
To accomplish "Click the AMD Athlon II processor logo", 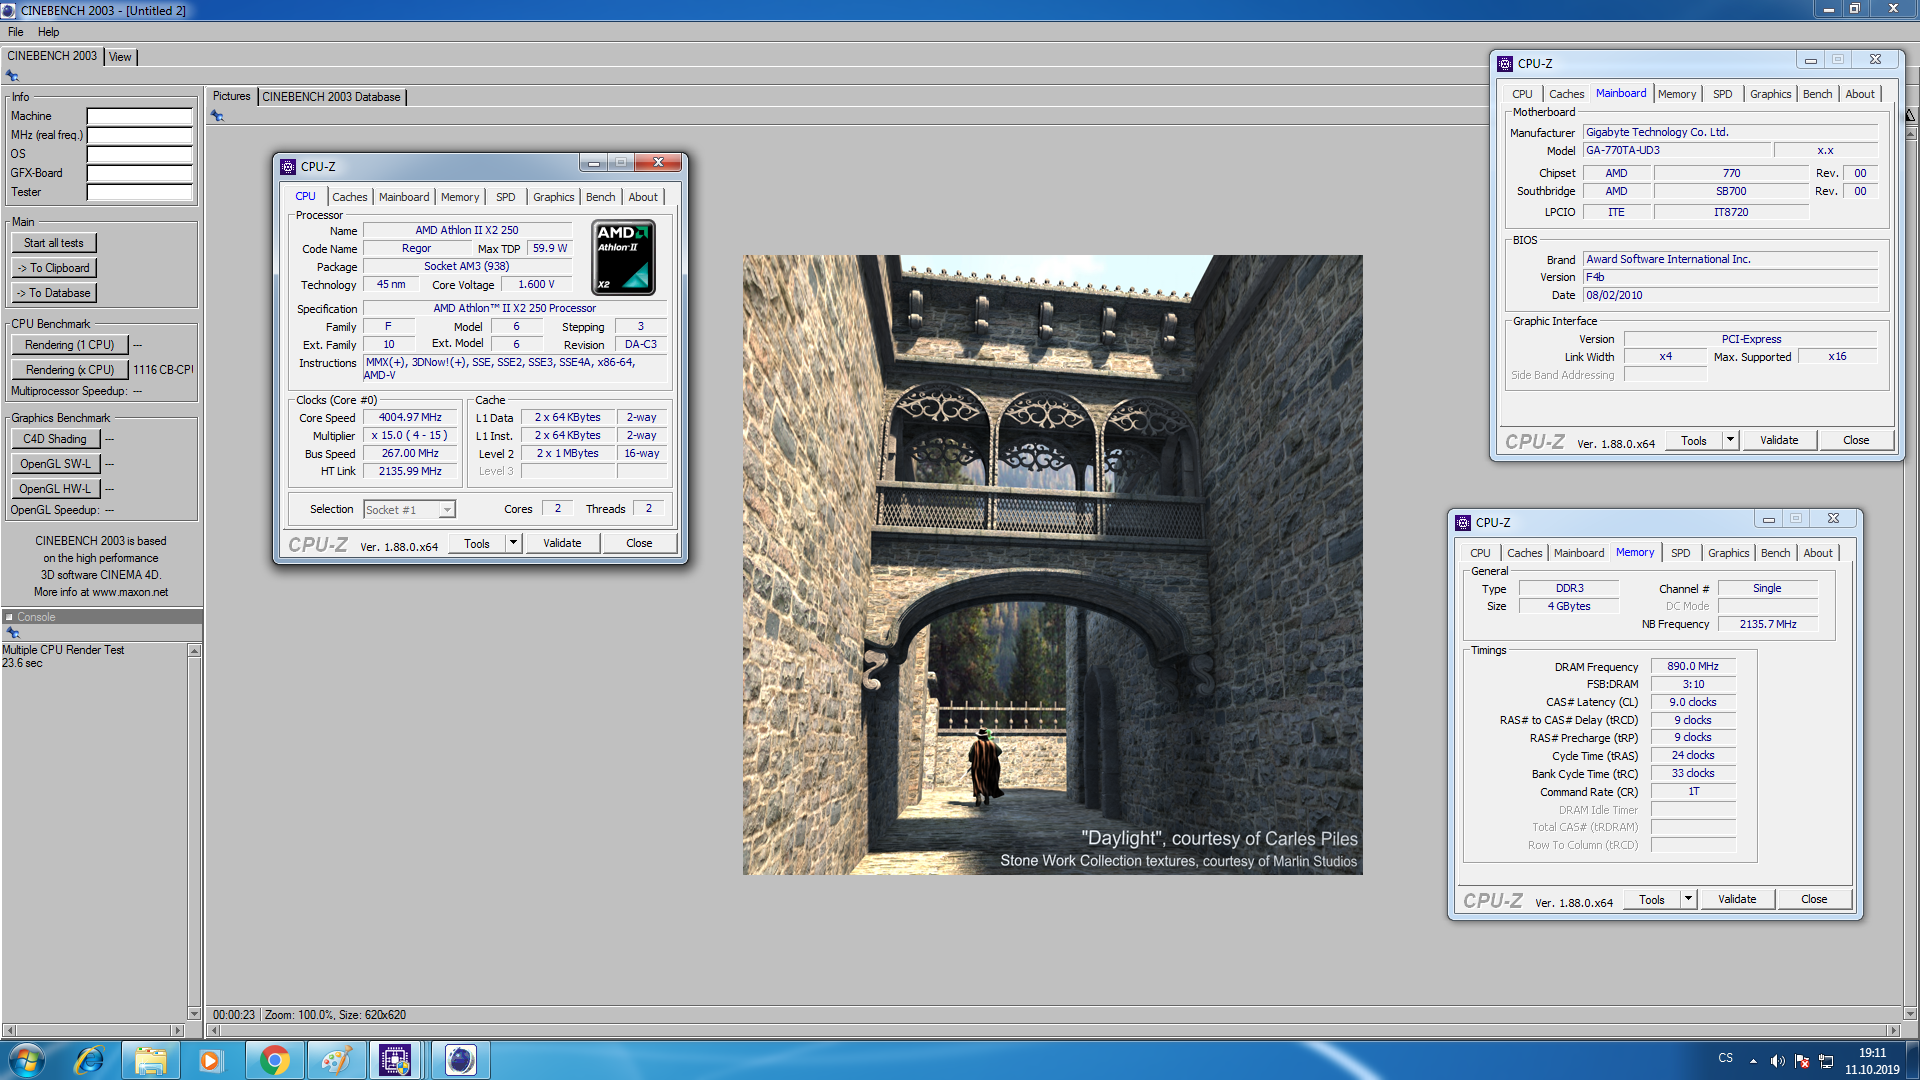I will coord(624,258).
